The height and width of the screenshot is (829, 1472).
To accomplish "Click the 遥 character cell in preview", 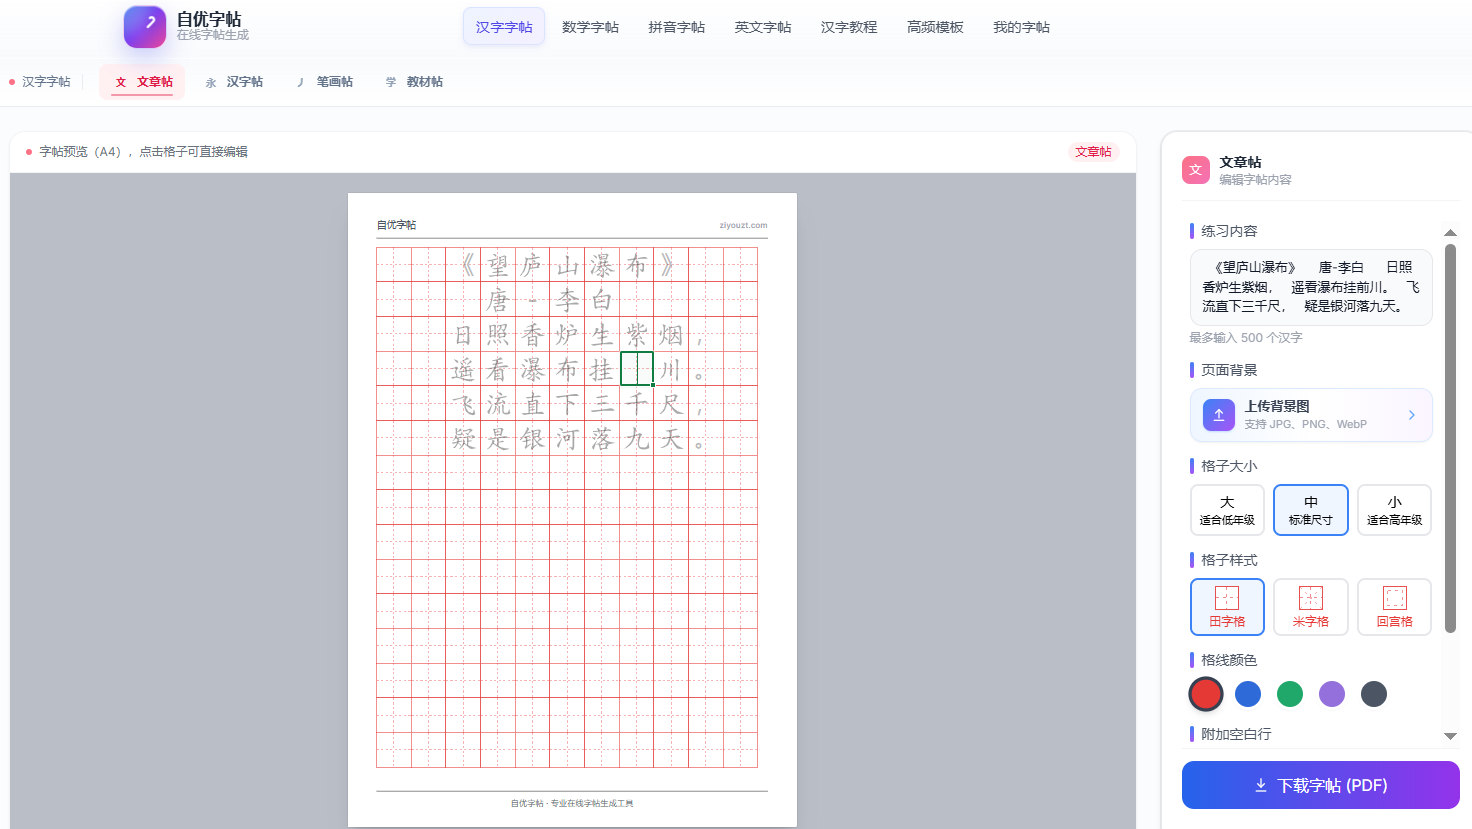I will click(463, 369).
